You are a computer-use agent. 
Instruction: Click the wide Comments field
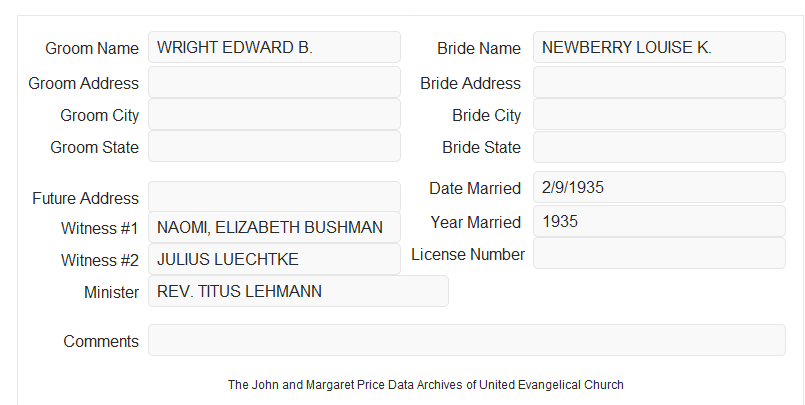point(467,340)
